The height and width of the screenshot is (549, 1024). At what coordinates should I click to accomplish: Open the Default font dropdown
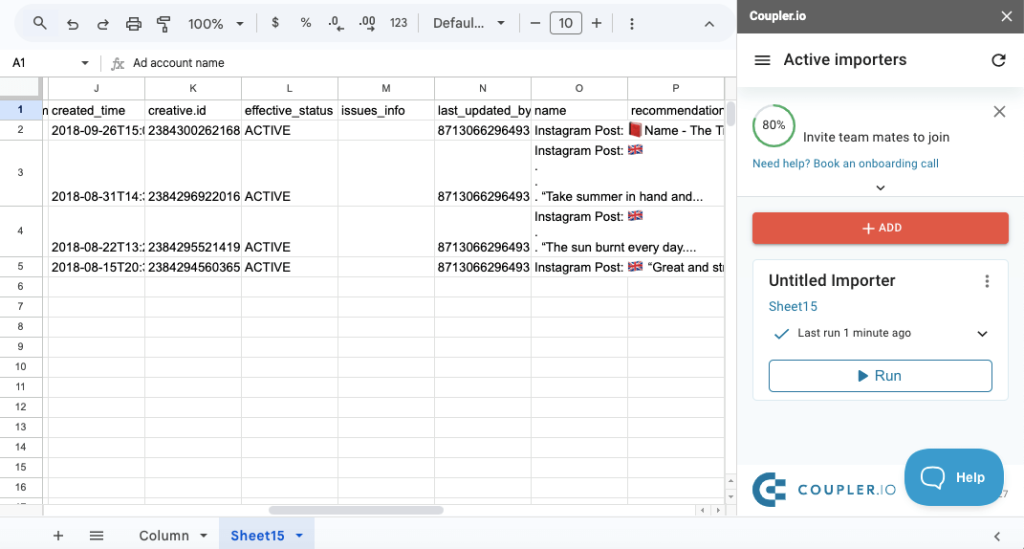coord(469,23)
